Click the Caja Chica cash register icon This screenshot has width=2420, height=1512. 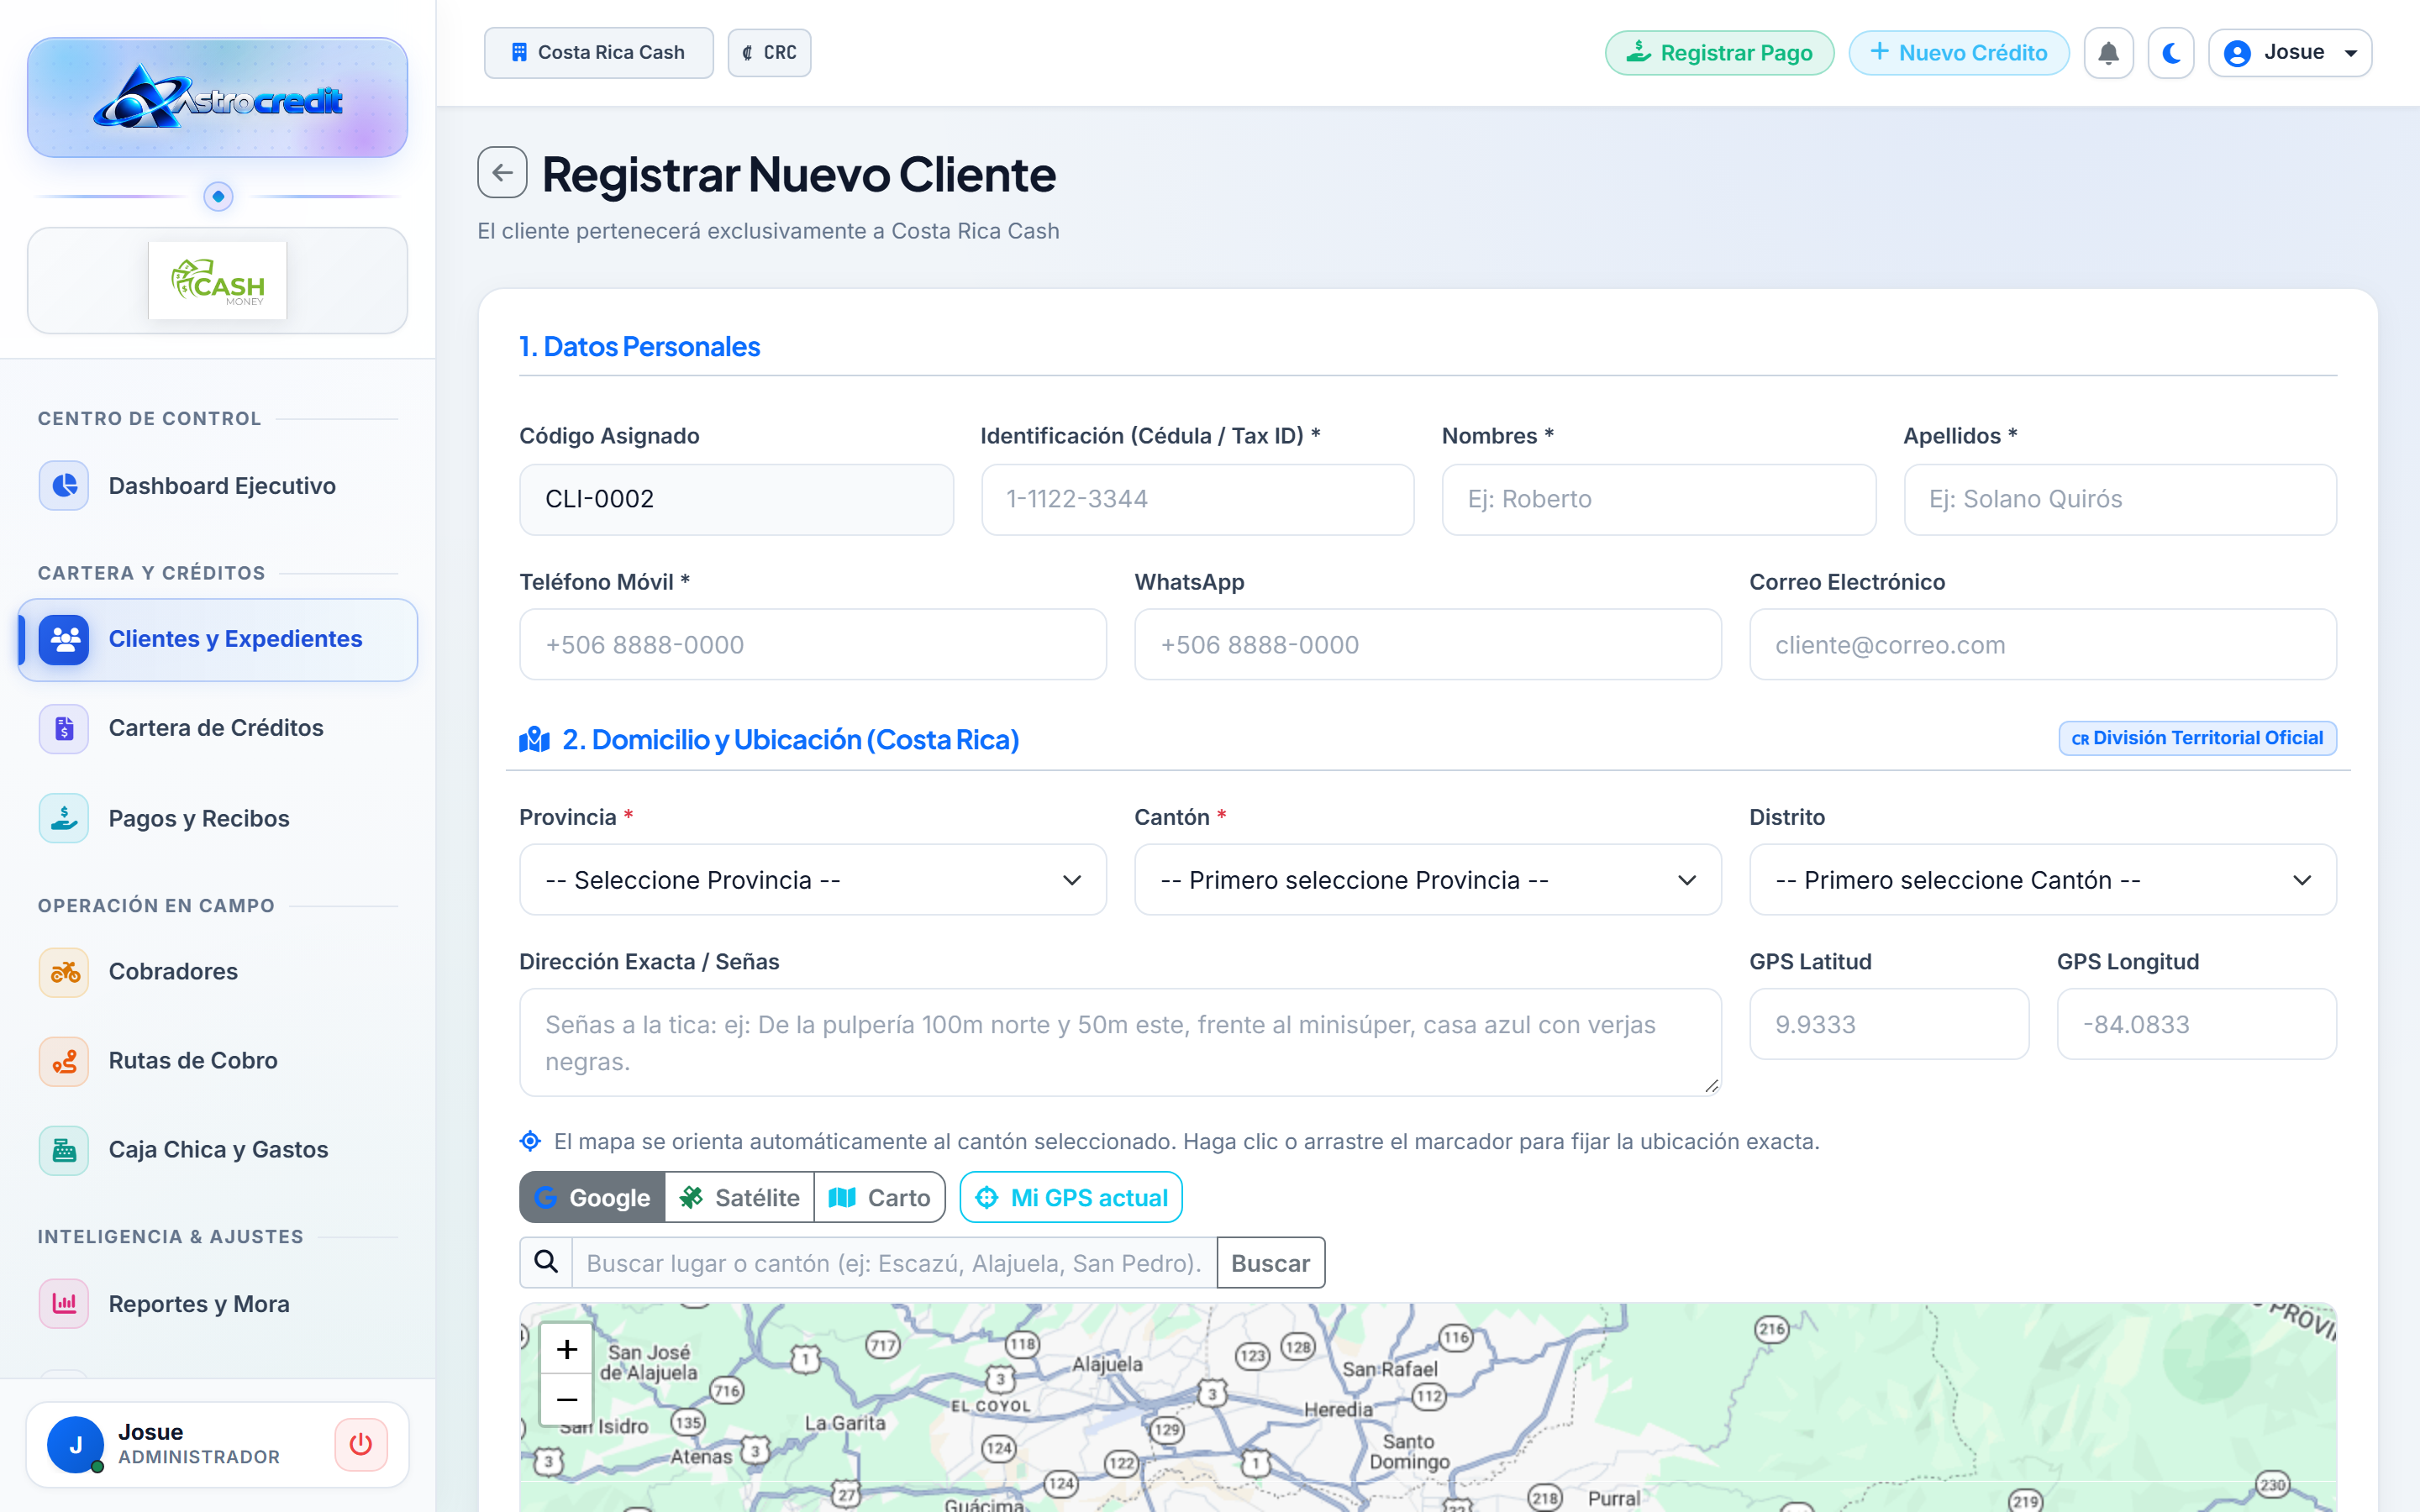coord(64,1150)
